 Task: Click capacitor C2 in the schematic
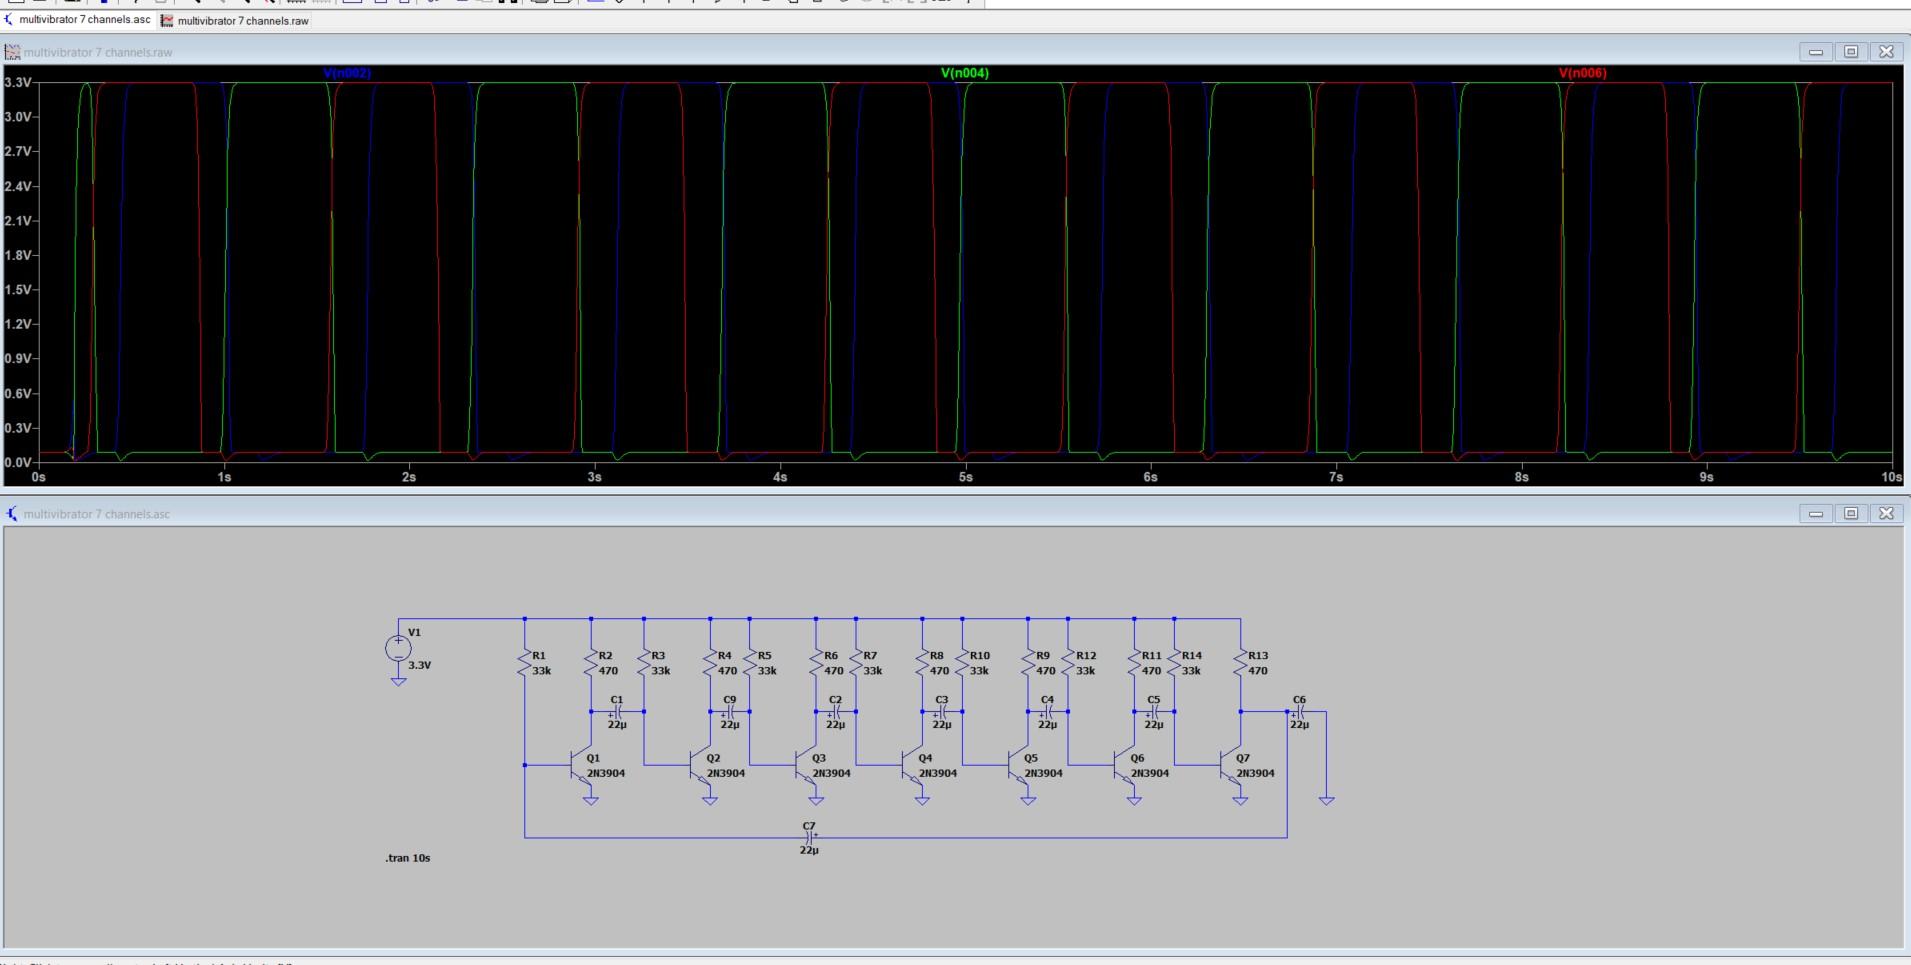click(x=835, y=712)
